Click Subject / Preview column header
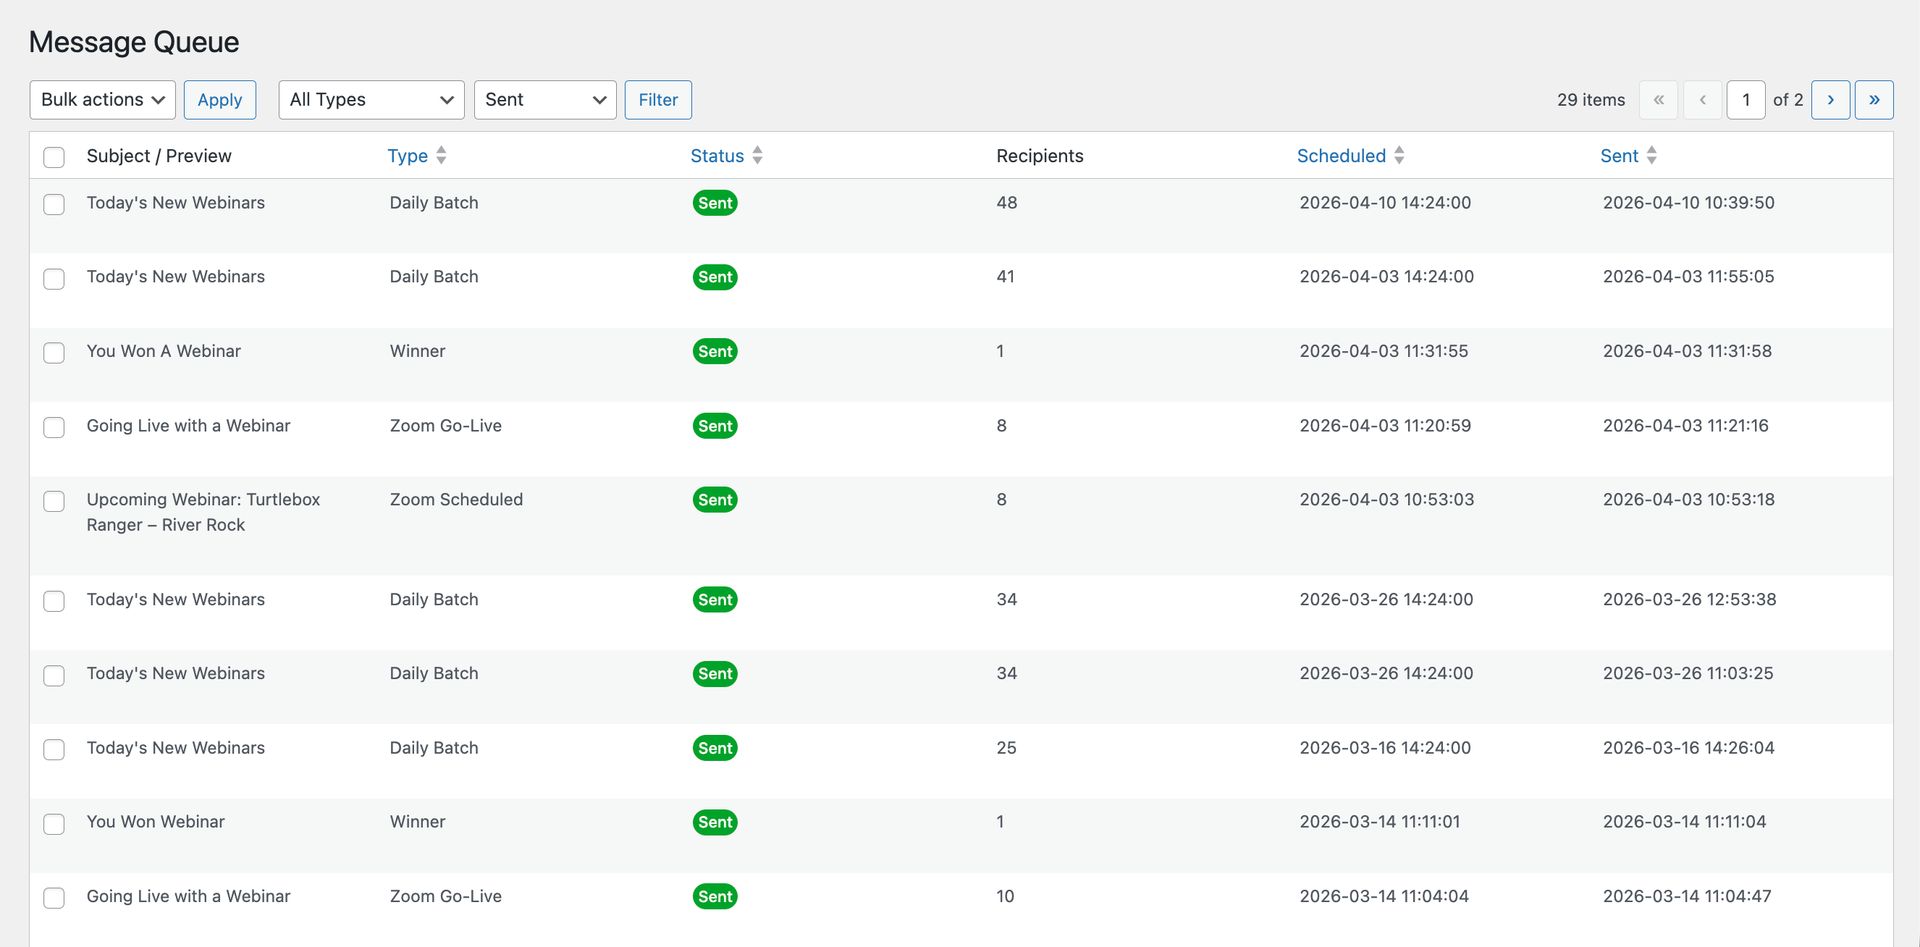1920x947 pixels. pyautogui.click(x=159, y=156)
